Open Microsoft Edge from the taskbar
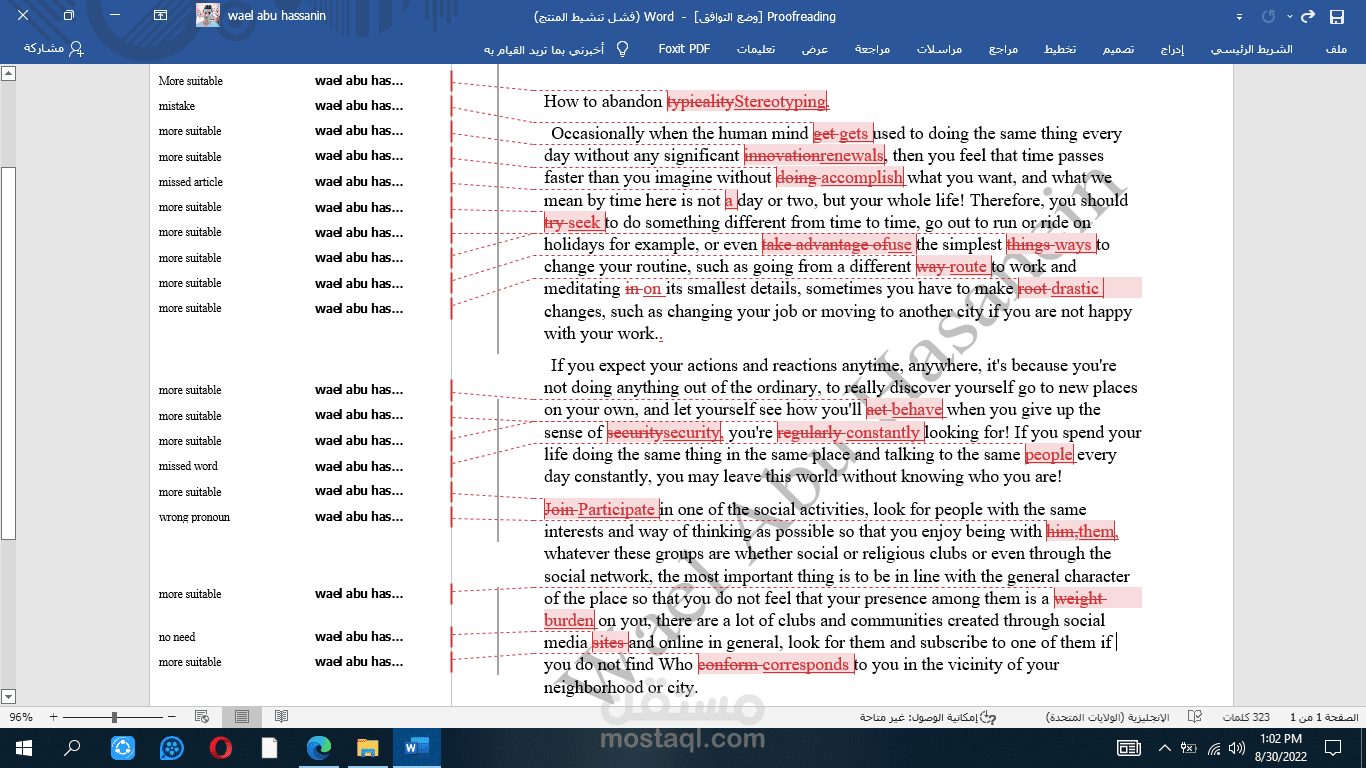1366x768 pixels. click(x=318, y=748)
